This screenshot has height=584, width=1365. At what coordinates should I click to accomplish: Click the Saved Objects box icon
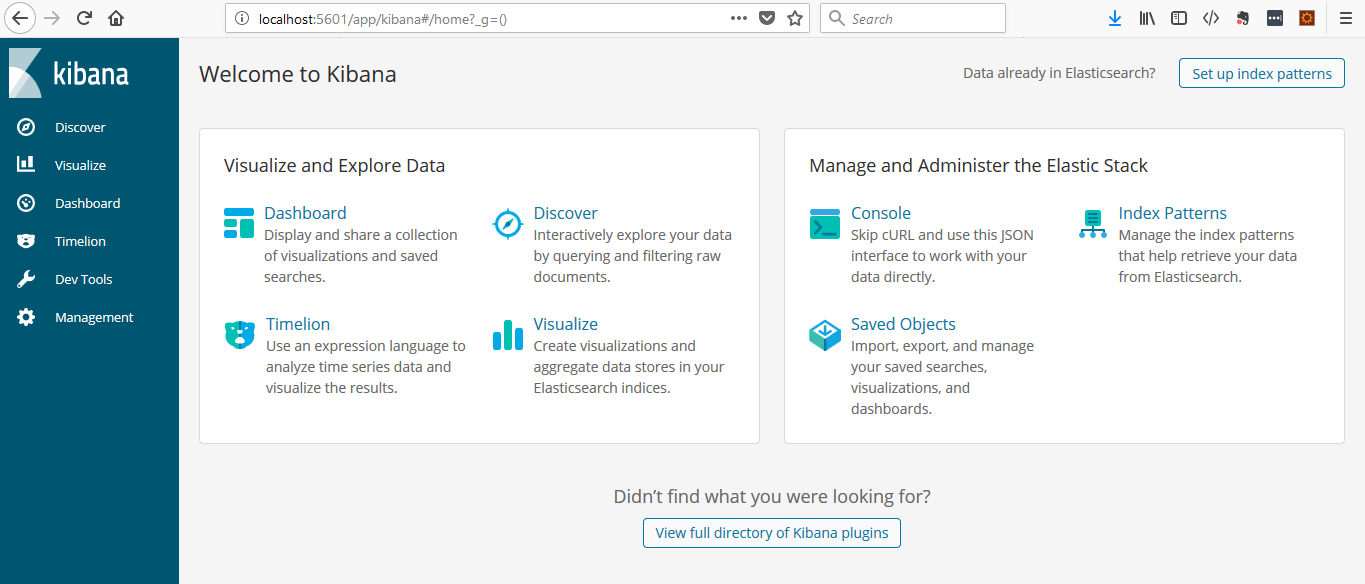[825, 335]
